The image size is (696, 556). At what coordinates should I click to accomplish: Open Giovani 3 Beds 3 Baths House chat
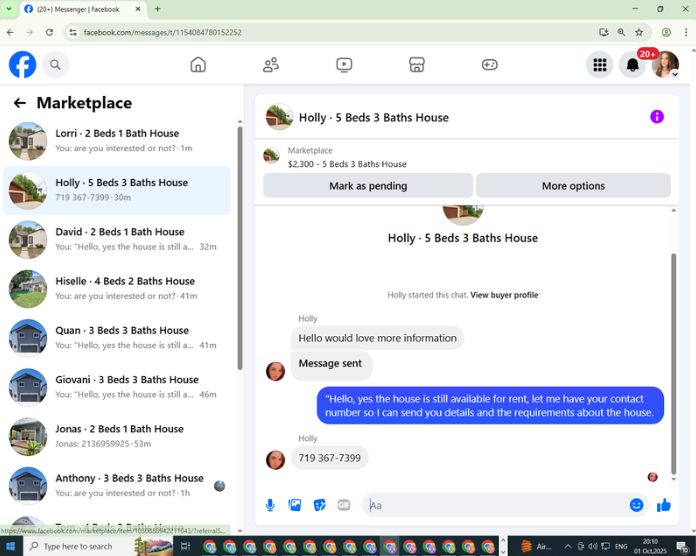[117, 387]
